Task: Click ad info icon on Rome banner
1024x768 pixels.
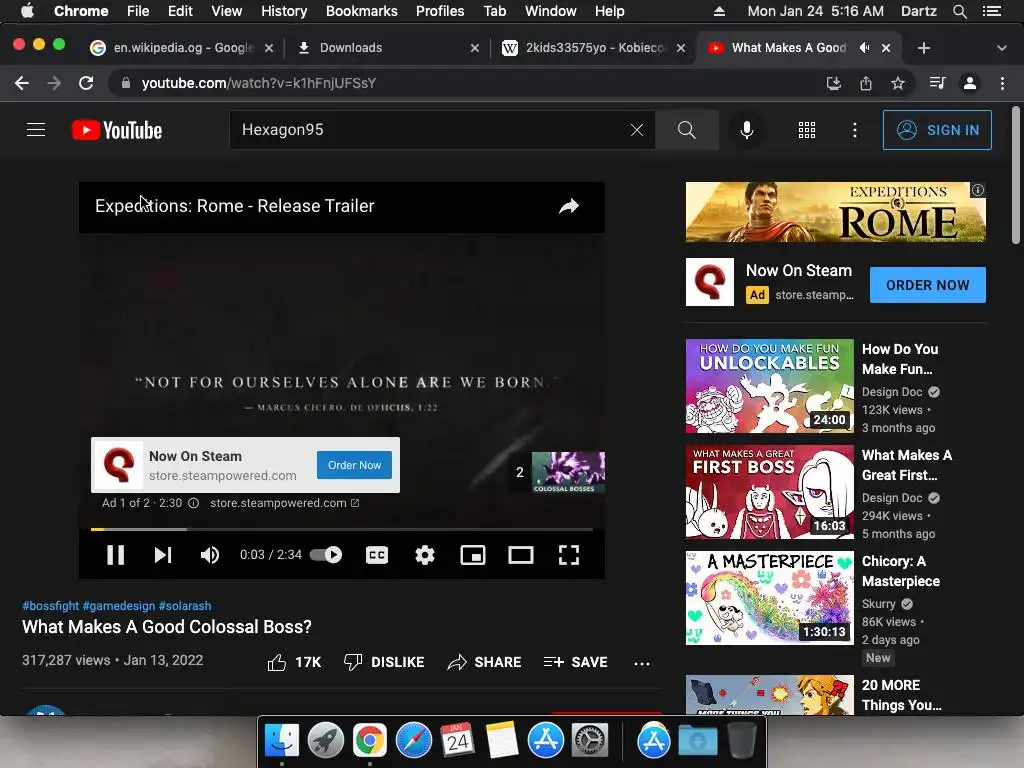Action: [x=978, y=190]
